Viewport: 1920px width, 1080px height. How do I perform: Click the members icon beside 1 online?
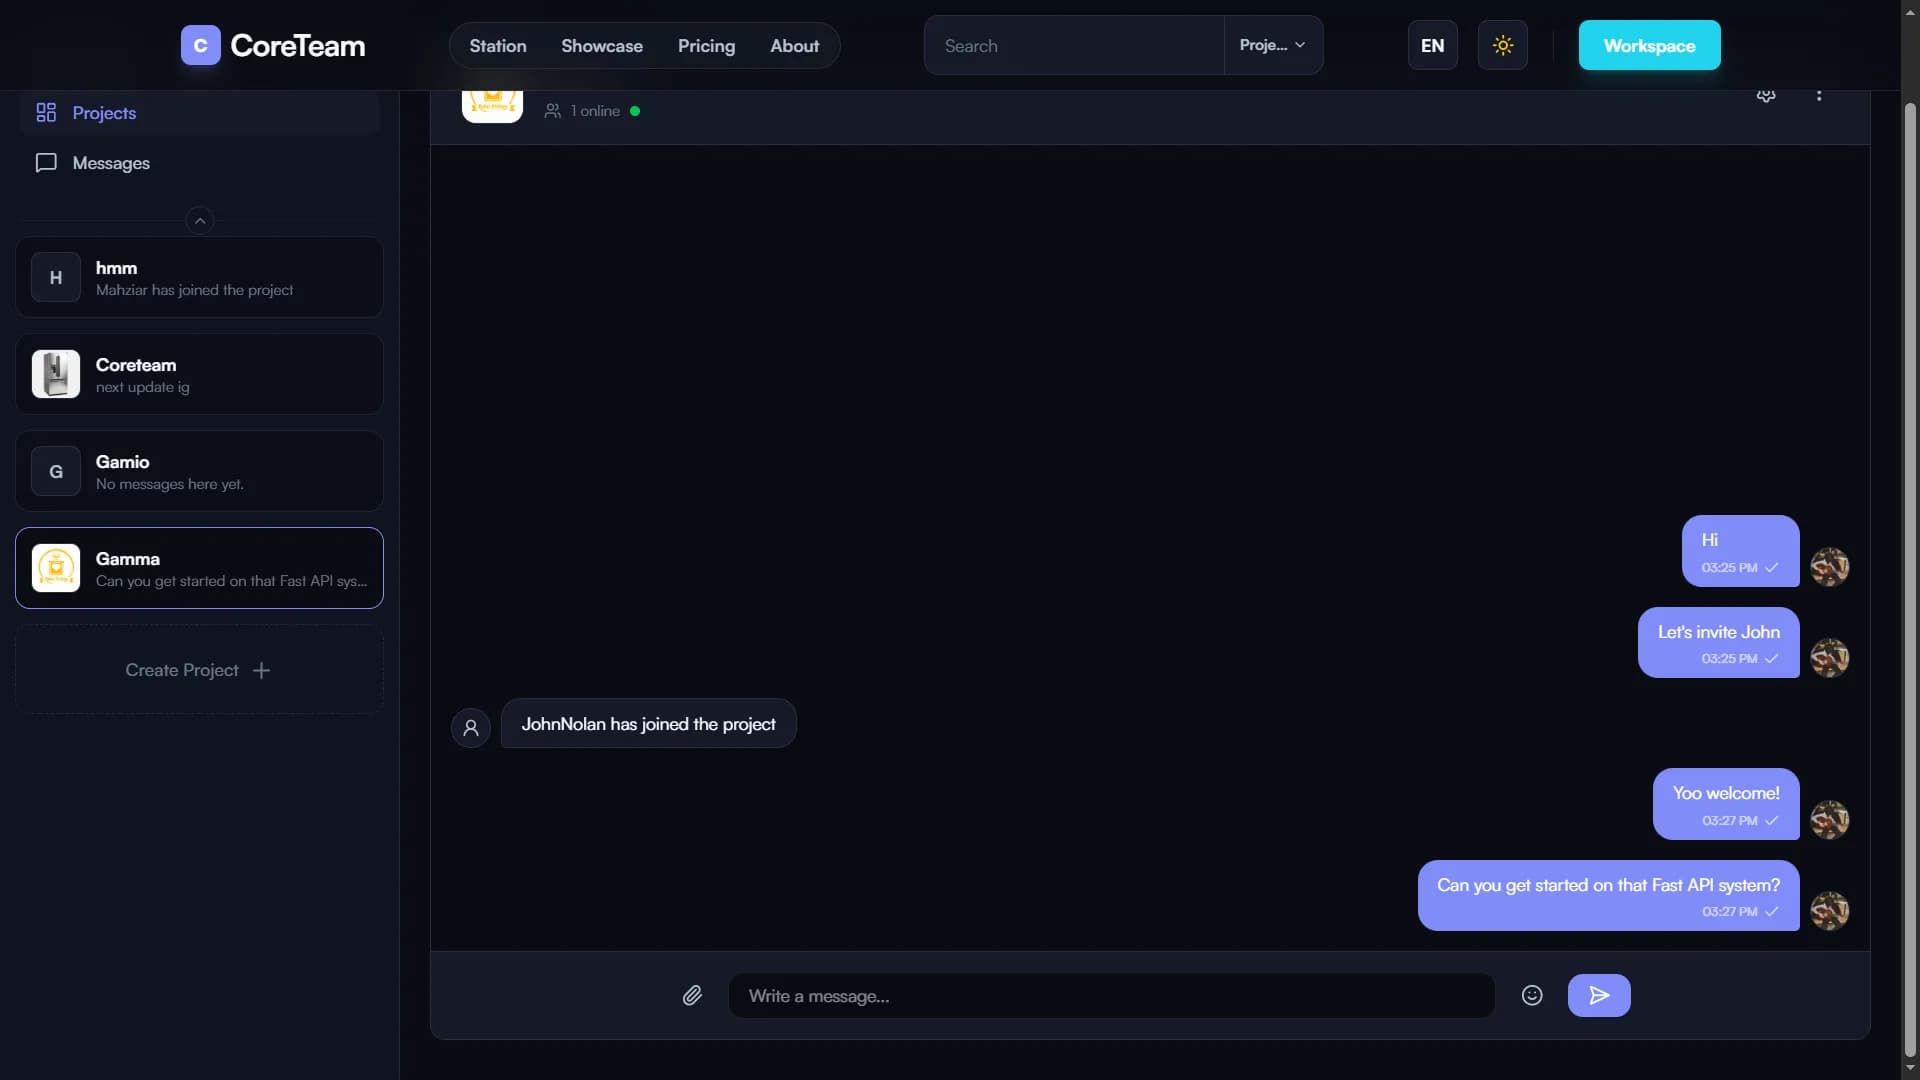pyautogui.click(x=552, y=111)
